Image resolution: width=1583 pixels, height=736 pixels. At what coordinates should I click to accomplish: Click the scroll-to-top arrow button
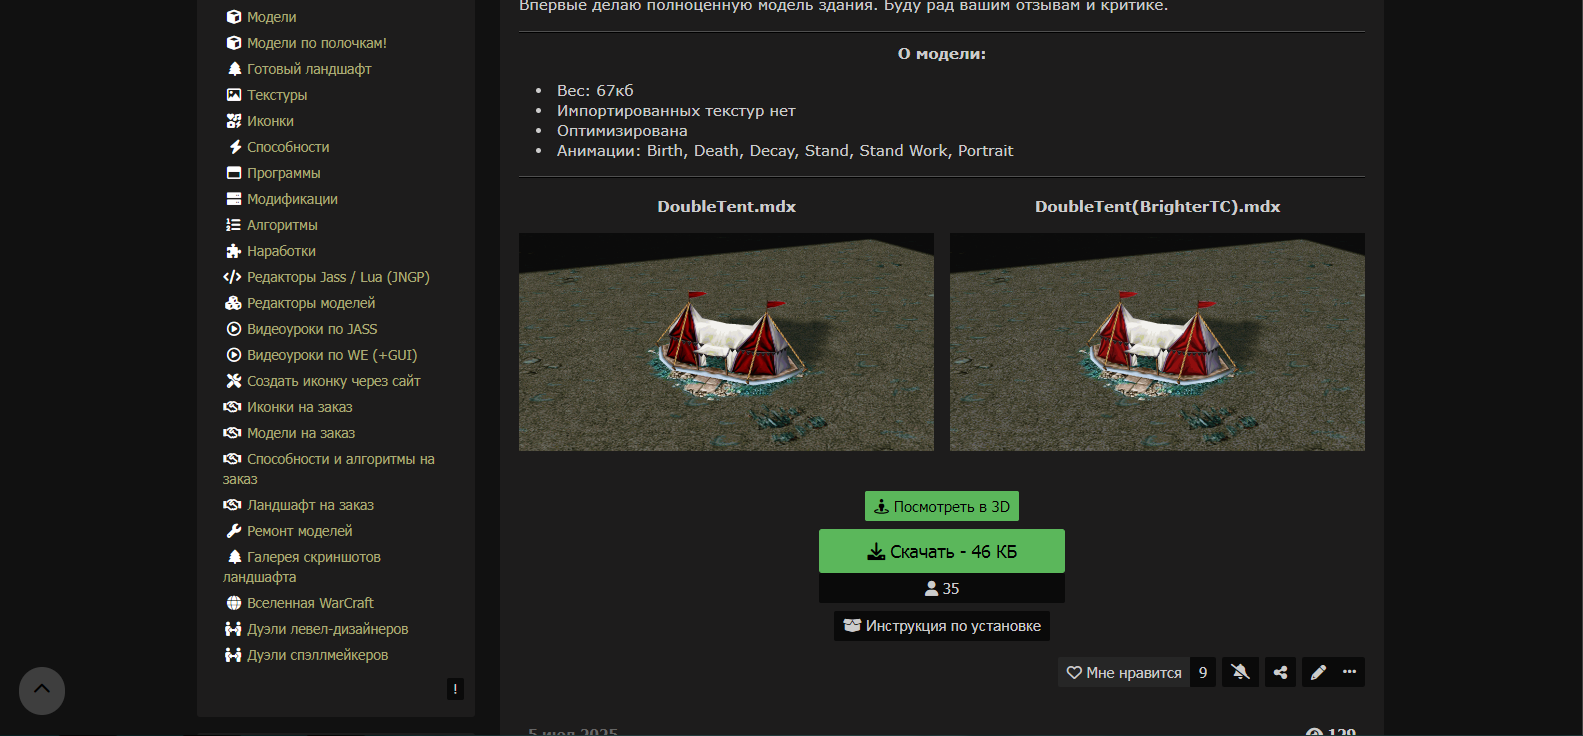tap(42, 690)
